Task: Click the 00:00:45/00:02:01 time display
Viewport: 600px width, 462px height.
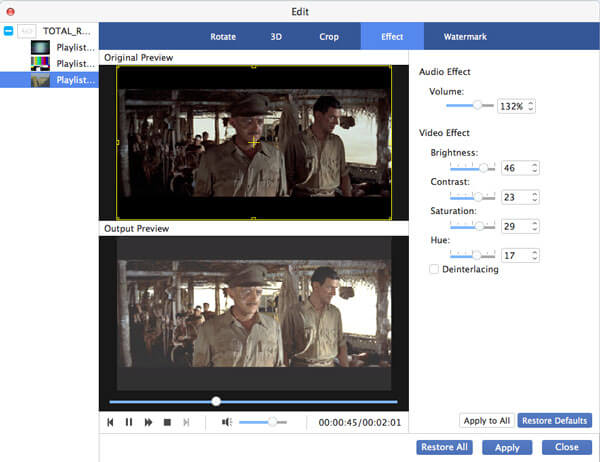Action: [x=360, y=423]
